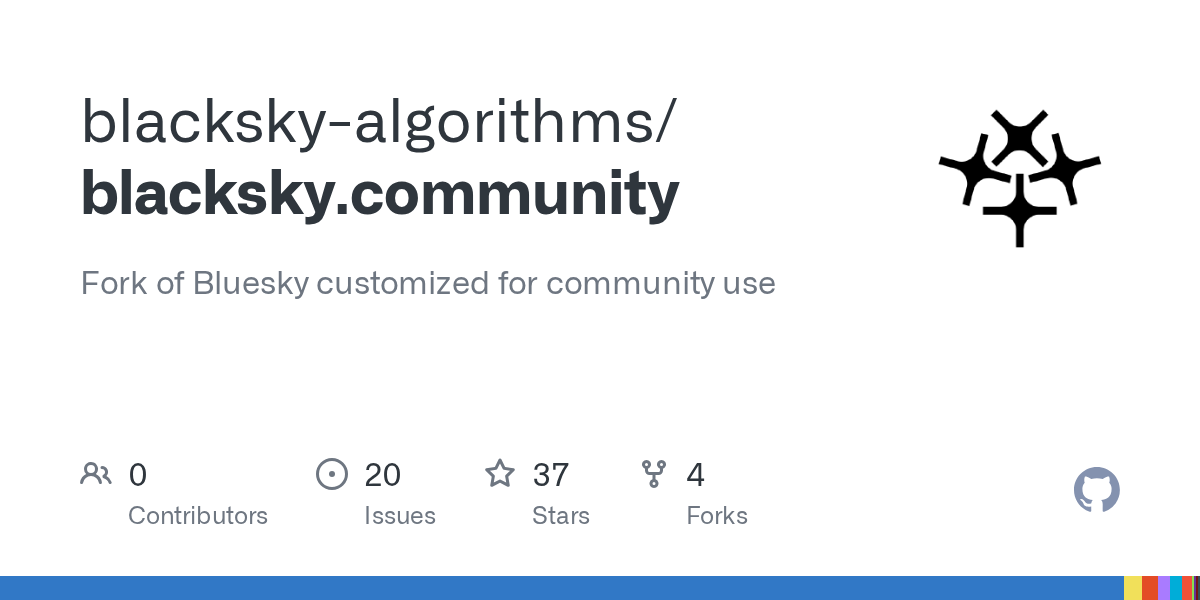Image resolution: width=1200 pixels, height=600 pixels.
Task: Select the Contributors label
Action: point(198,516)
